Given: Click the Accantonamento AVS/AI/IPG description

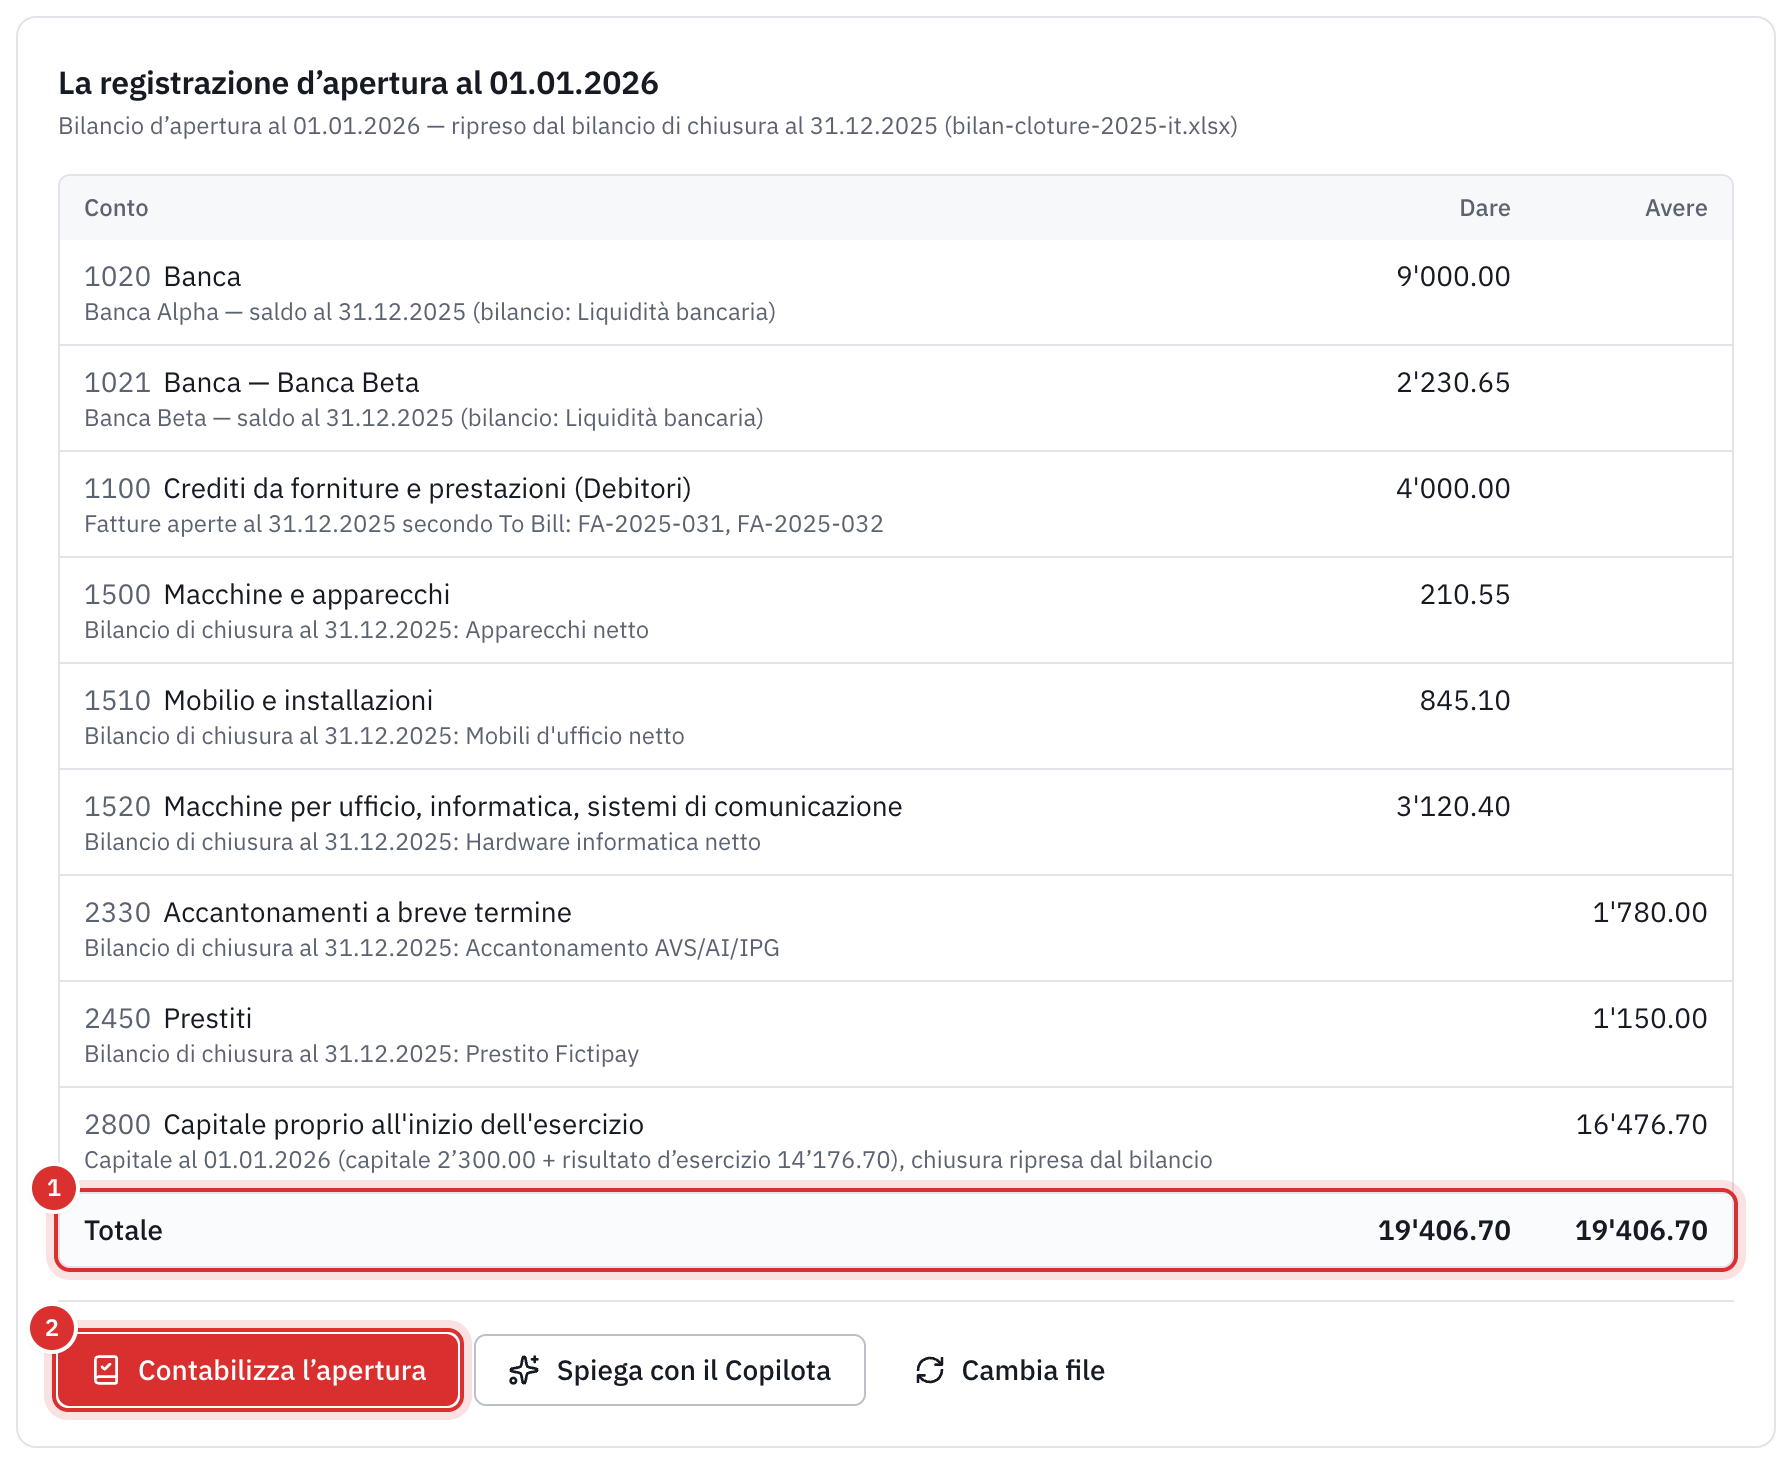Looking at the screenshot, I should tap(432, 948).
